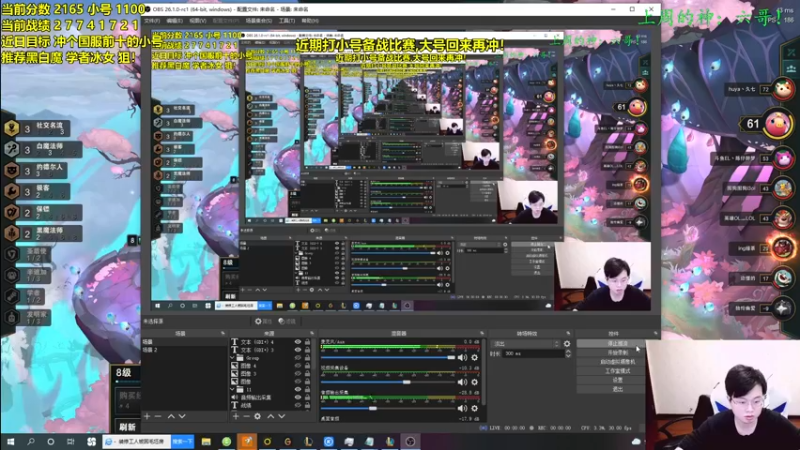Click the 音频输出采集 mixer volume slider

[388, 408]
